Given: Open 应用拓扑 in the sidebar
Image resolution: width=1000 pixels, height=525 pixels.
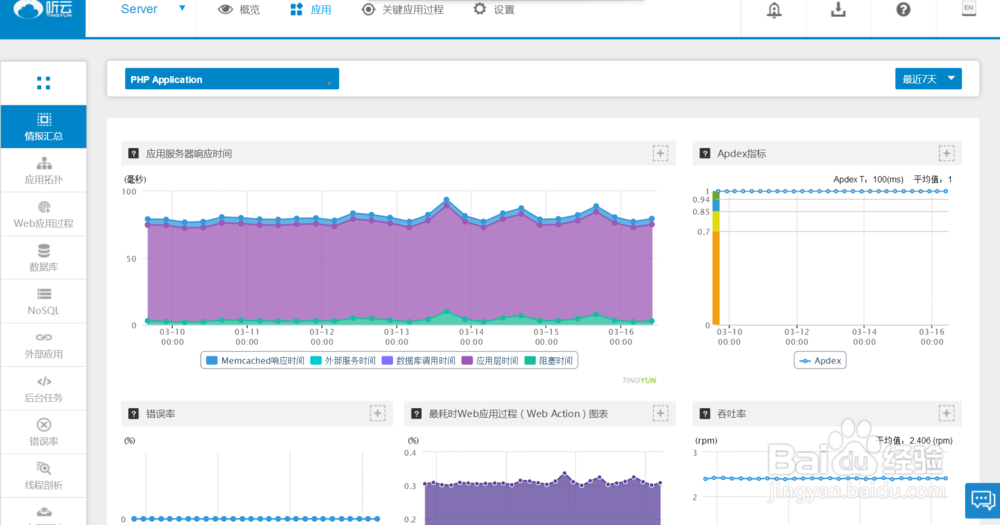Looking at the screenshot, I should point(43,170).
